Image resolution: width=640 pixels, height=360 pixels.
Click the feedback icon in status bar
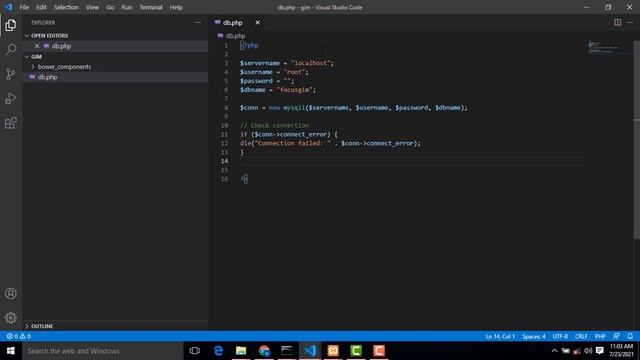(x=616, y=336)
